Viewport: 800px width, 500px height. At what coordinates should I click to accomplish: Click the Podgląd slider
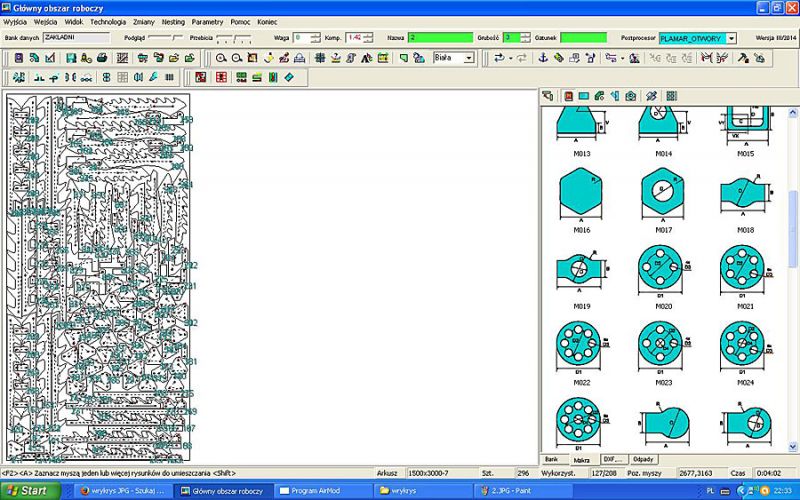[165, 38]
